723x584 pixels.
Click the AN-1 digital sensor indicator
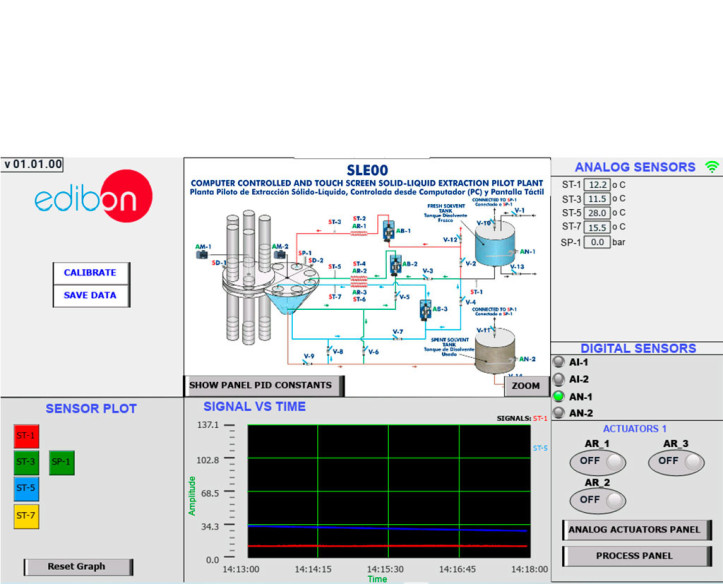tap(560, 396)
